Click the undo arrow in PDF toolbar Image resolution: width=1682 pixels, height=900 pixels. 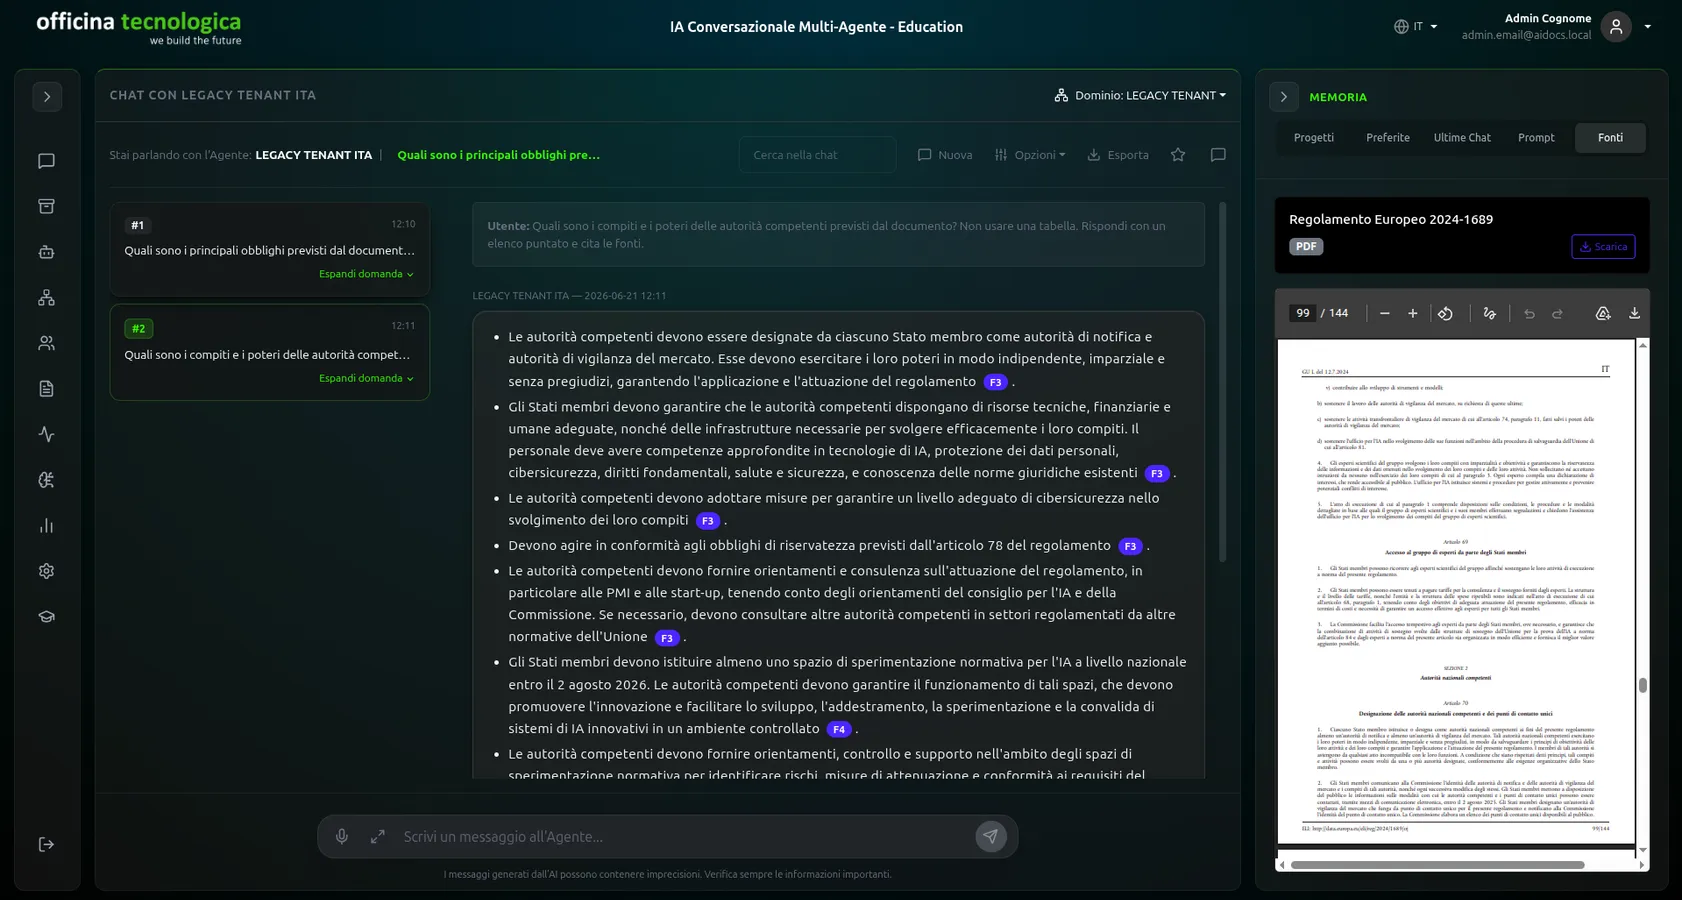pos(1529,314)
